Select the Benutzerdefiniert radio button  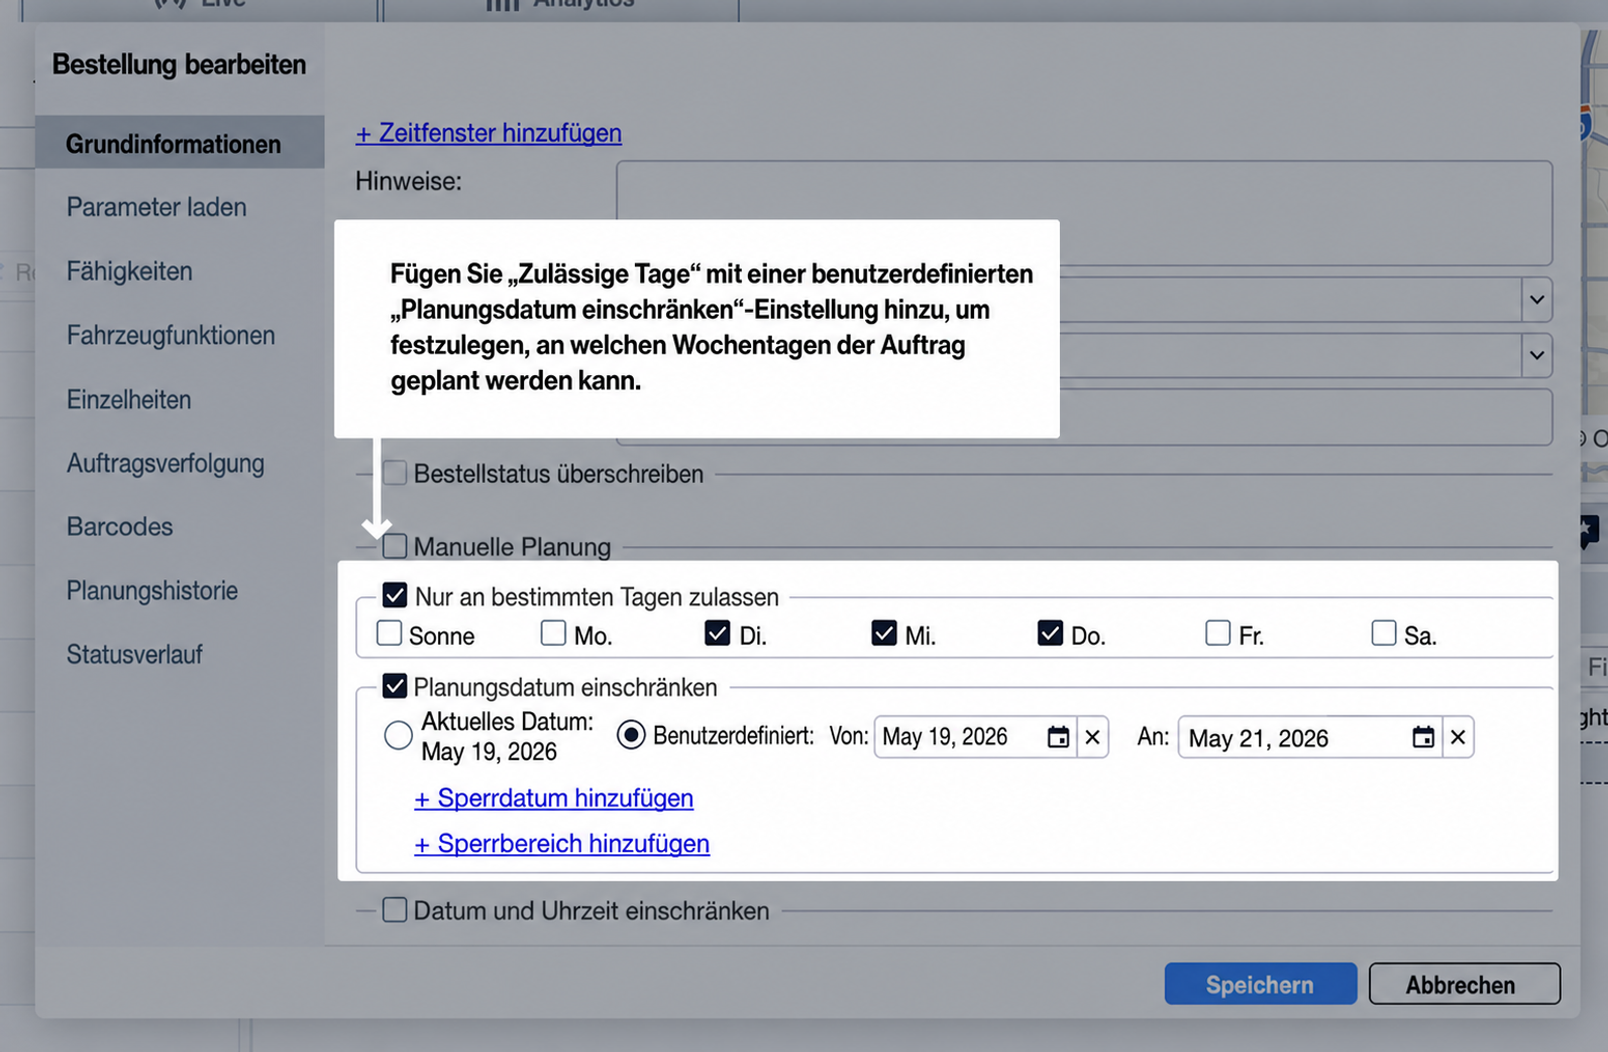631,736
